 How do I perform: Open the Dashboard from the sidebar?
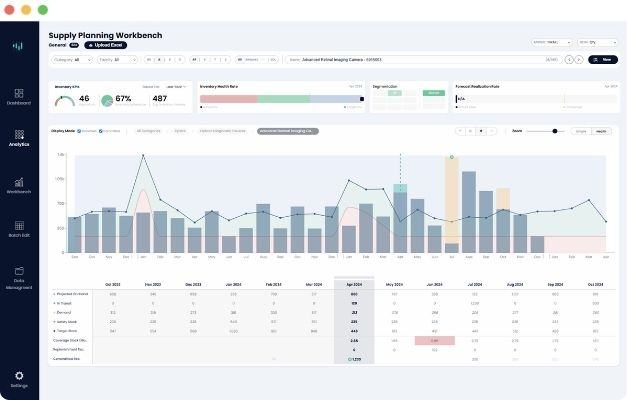pos(19,93)
